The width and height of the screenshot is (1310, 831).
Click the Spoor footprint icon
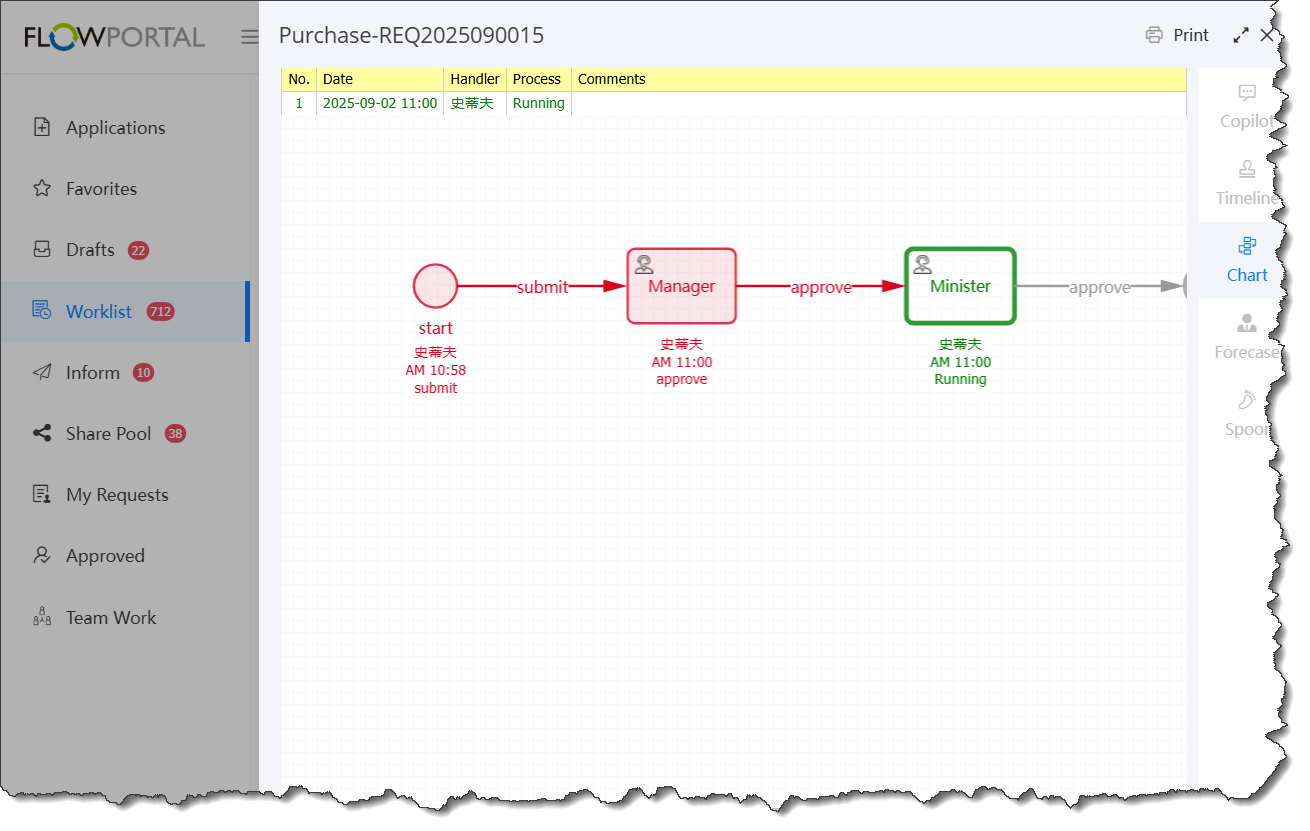(1246, 401)
